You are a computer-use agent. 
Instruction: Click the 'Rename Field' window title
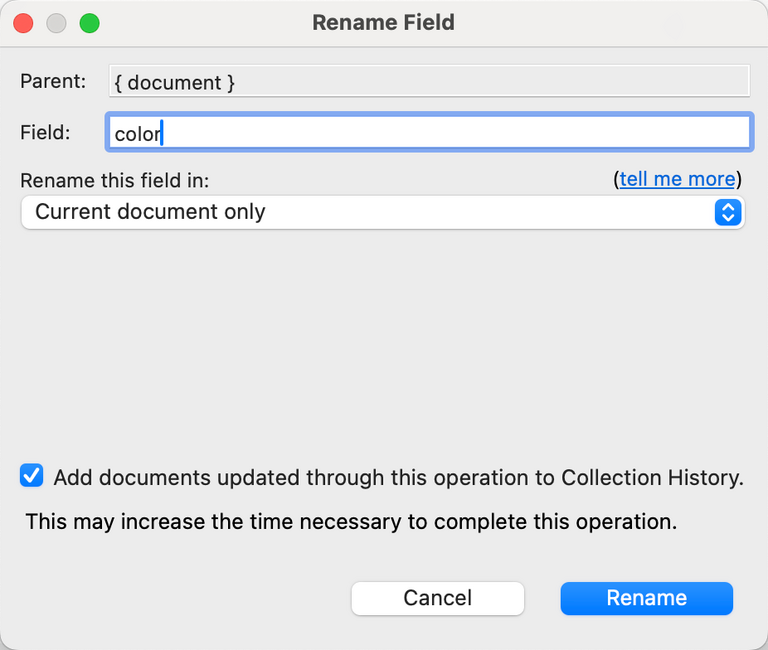point(383,22)
